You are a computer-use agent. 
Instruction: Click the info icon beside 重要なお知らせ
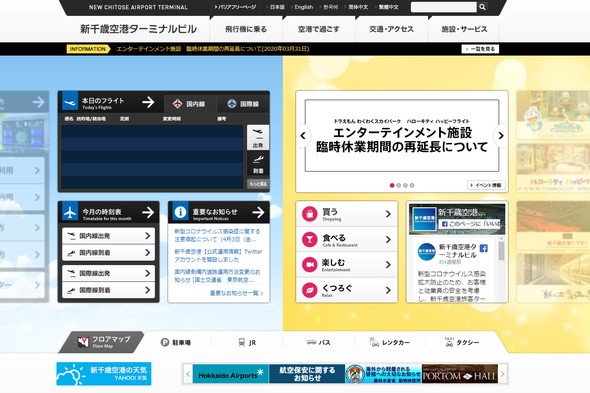[180, 212]
